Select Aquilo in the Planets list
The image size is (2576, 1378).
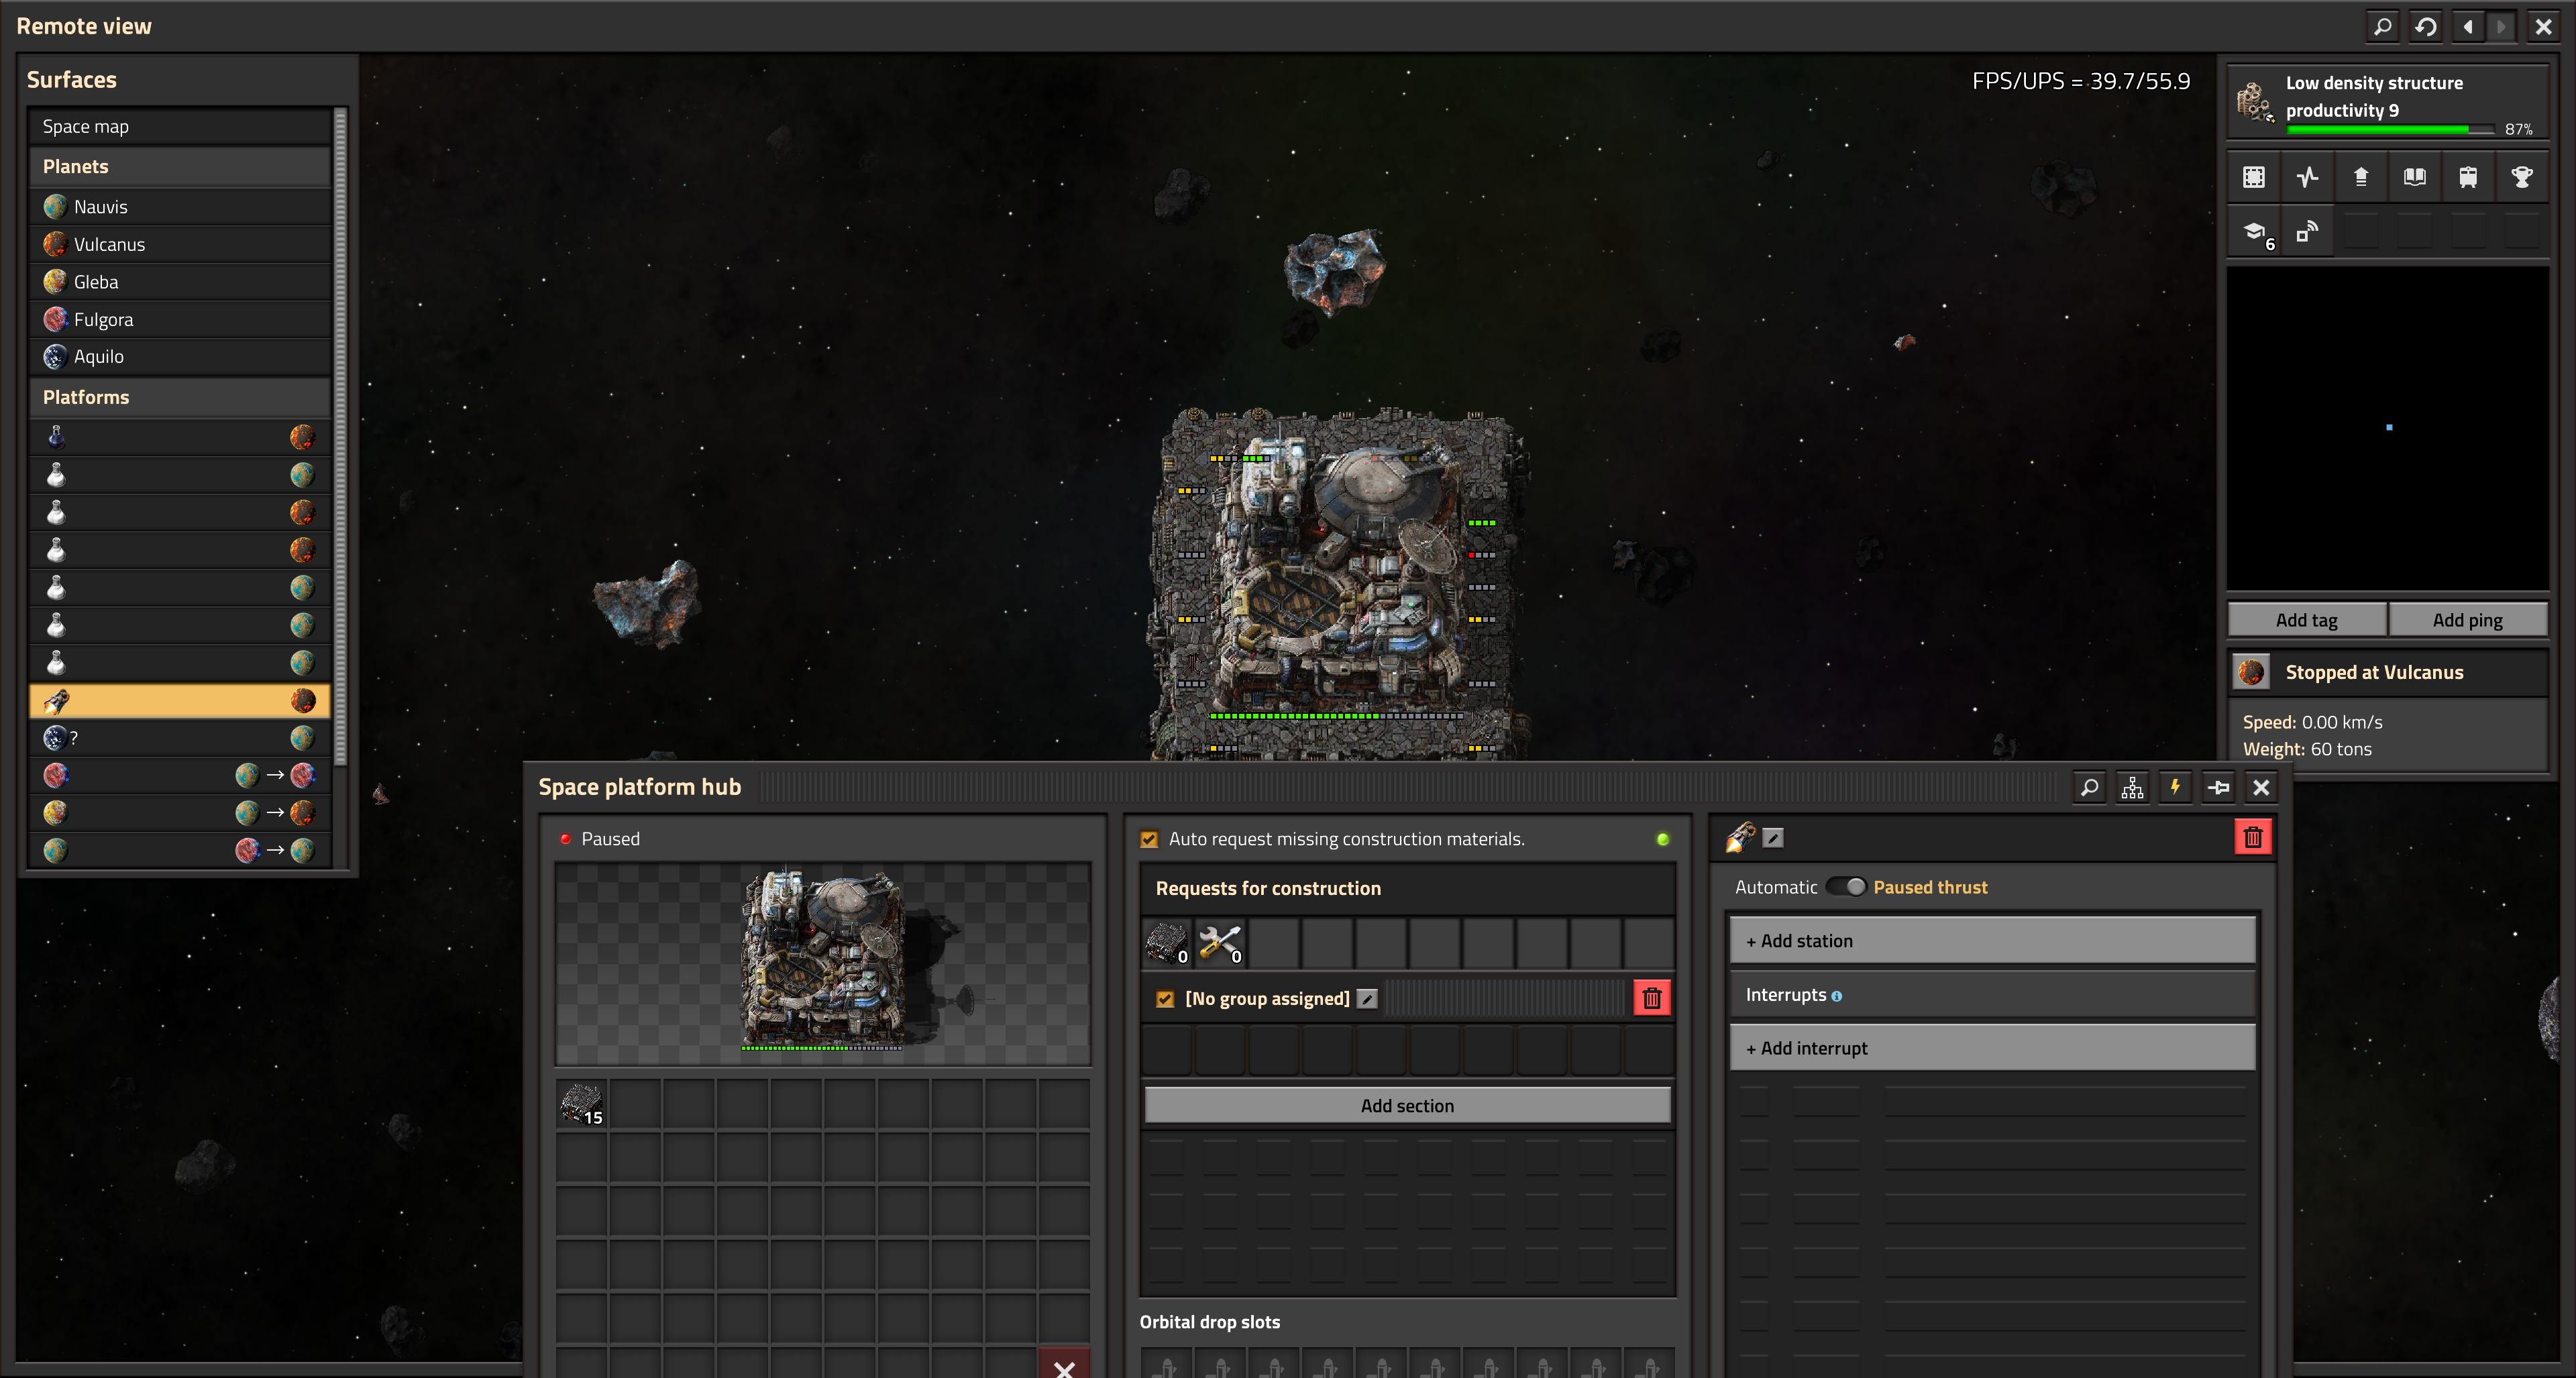(180, 356)
